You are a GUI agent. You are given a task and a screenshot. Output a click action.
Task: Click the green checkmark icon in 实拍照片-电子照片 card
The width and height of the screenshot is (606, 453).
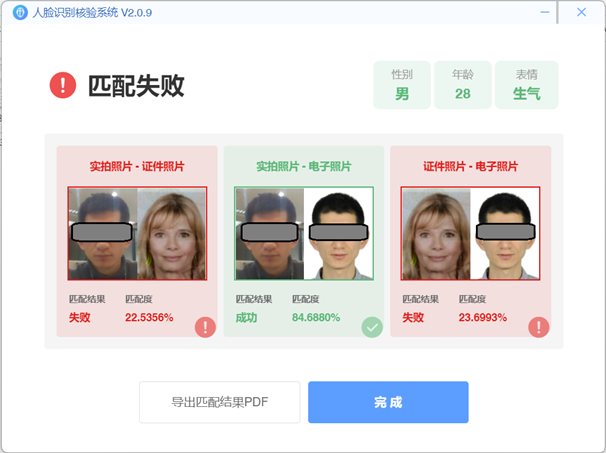click(x=372, y=327)
